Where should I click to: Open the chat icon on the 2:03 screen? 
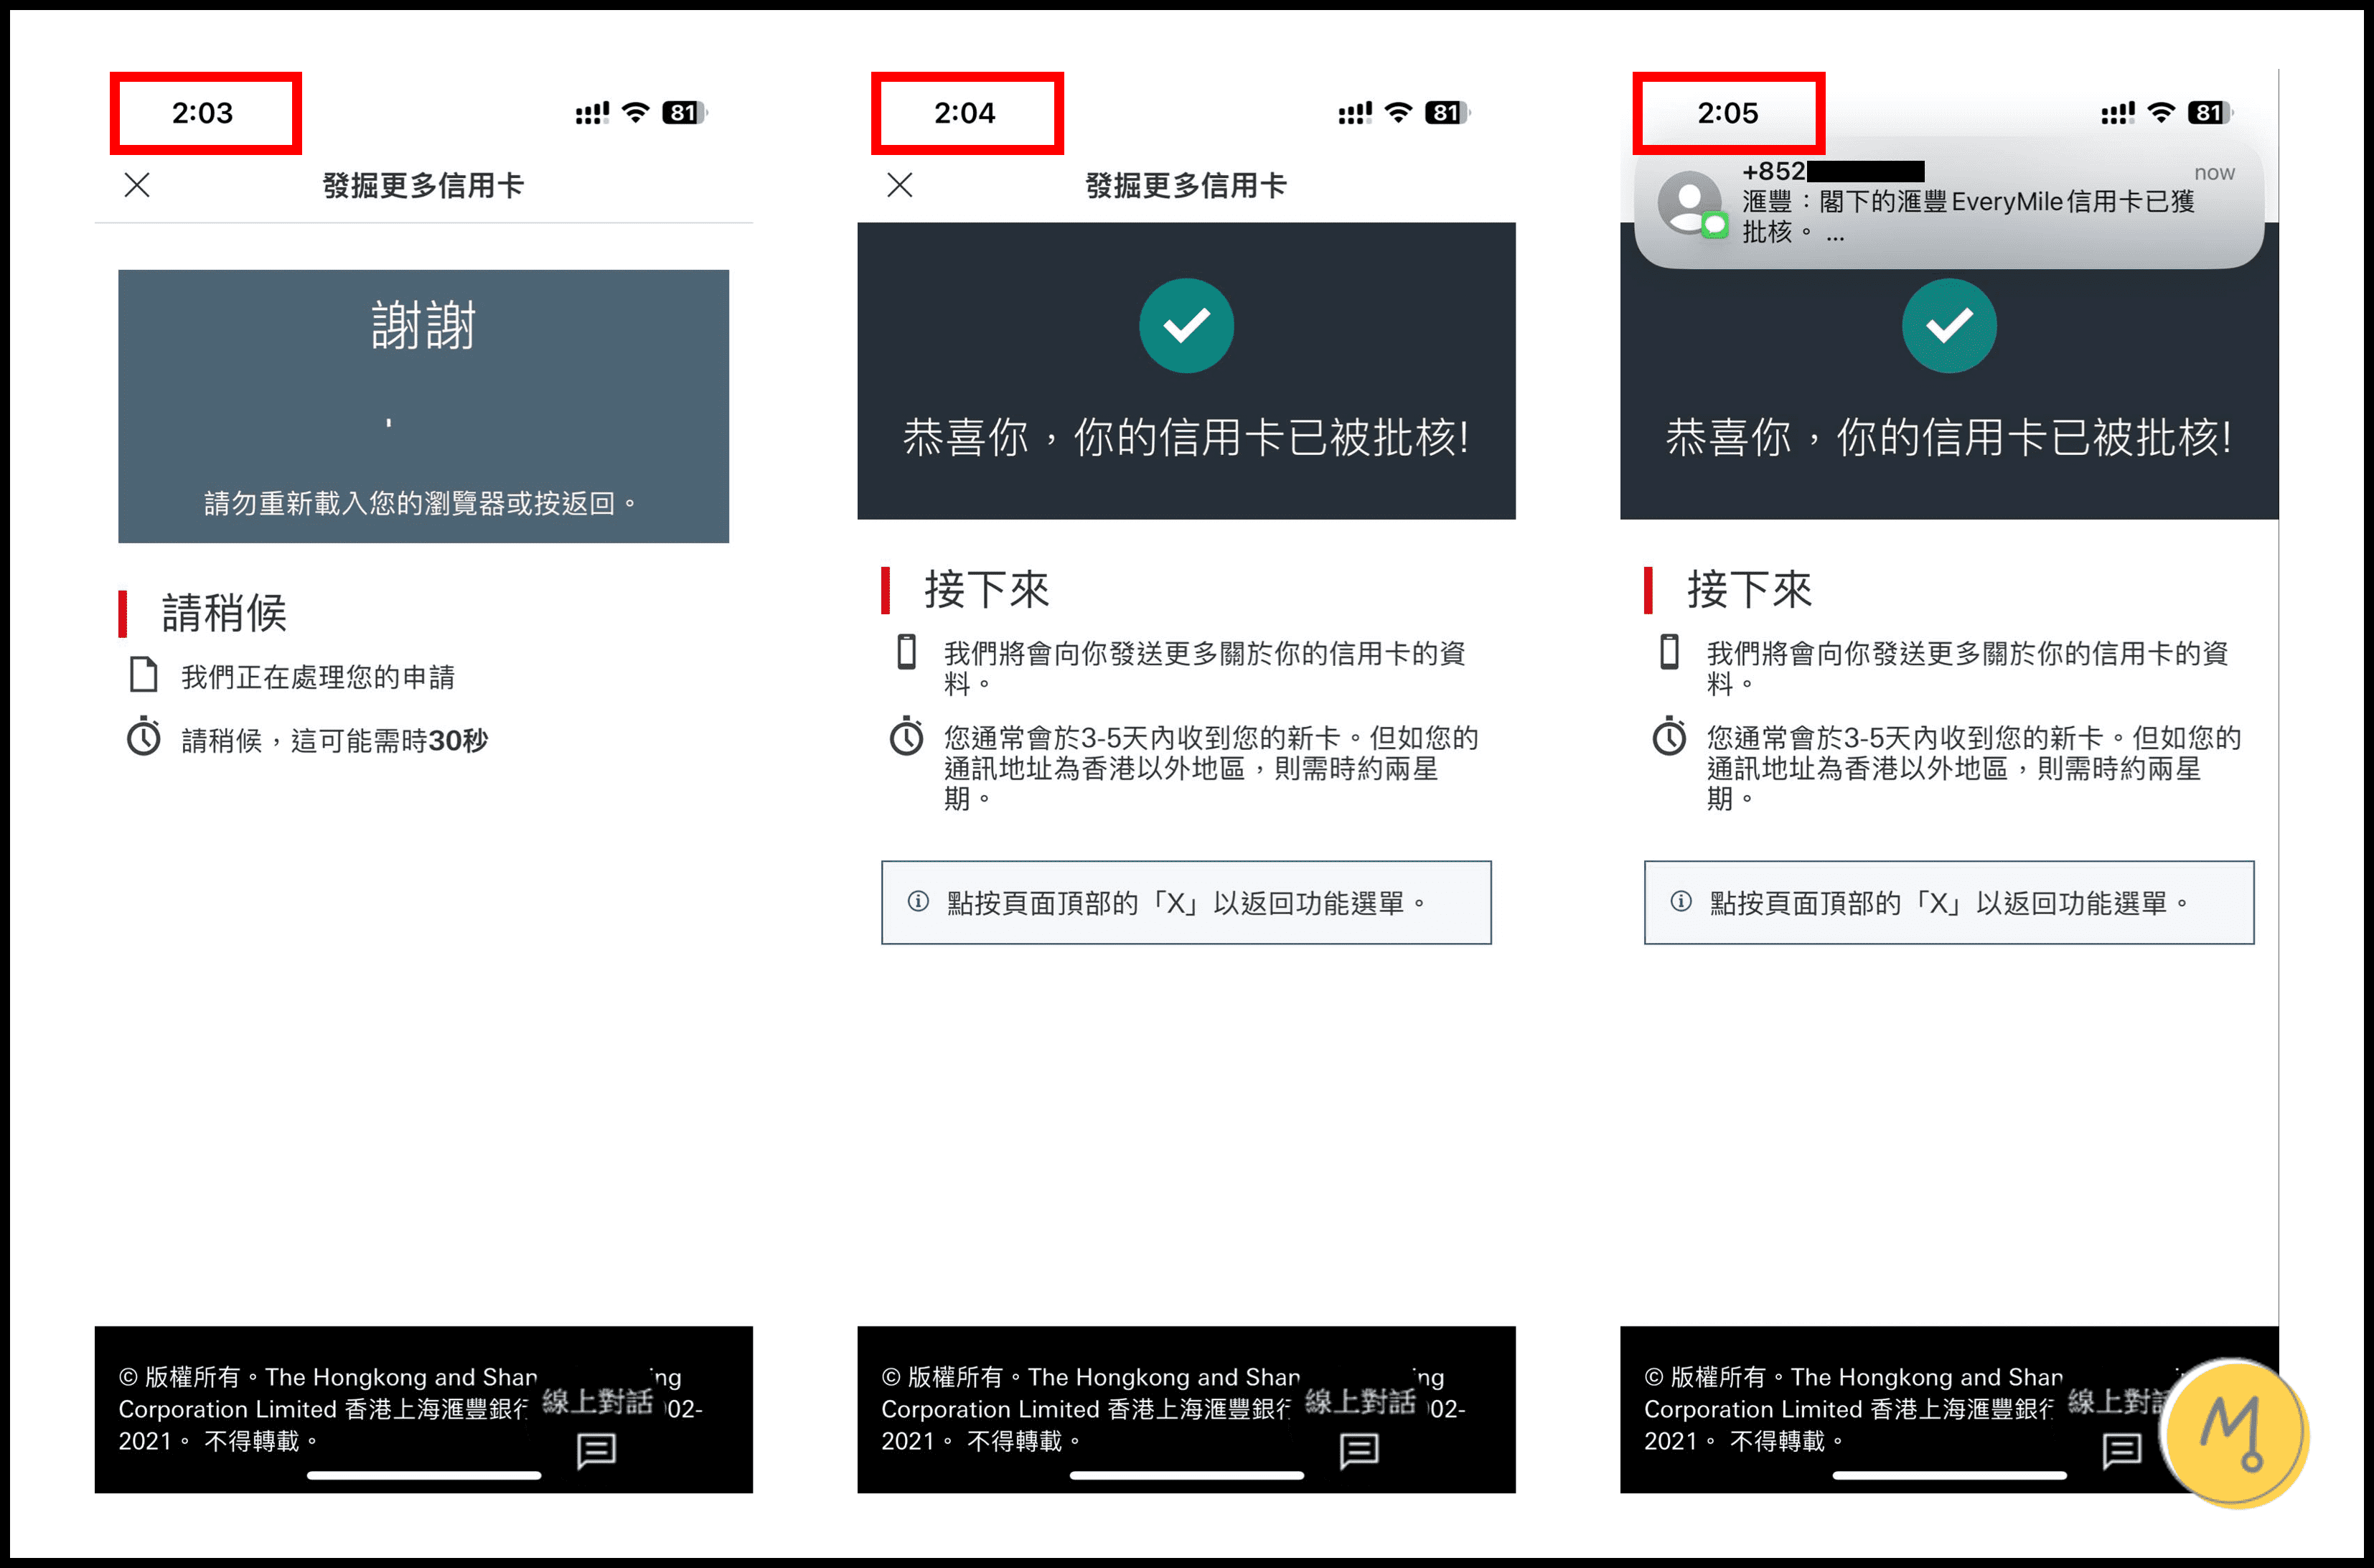click(x=597, y=1450)
